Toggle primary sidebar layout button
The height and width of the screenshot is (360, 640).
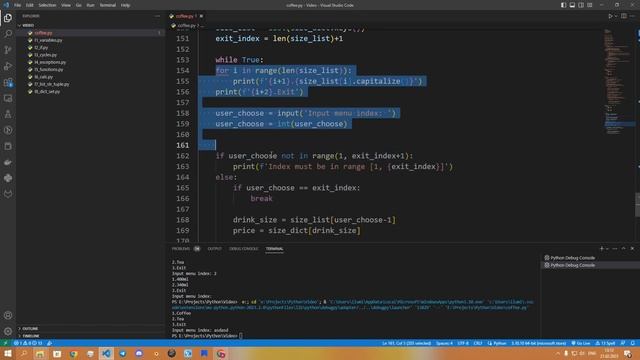point(563,5)
